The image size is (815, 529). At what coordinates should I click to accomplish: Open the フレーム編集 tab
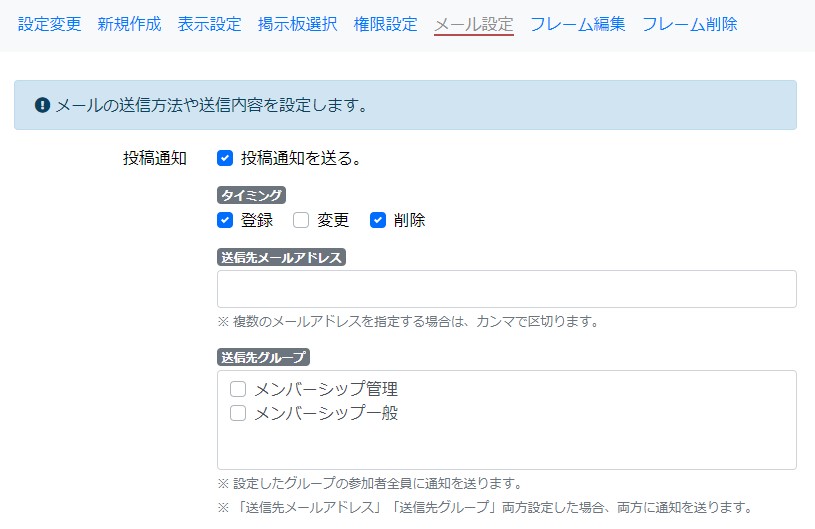[x=577, y=24]
